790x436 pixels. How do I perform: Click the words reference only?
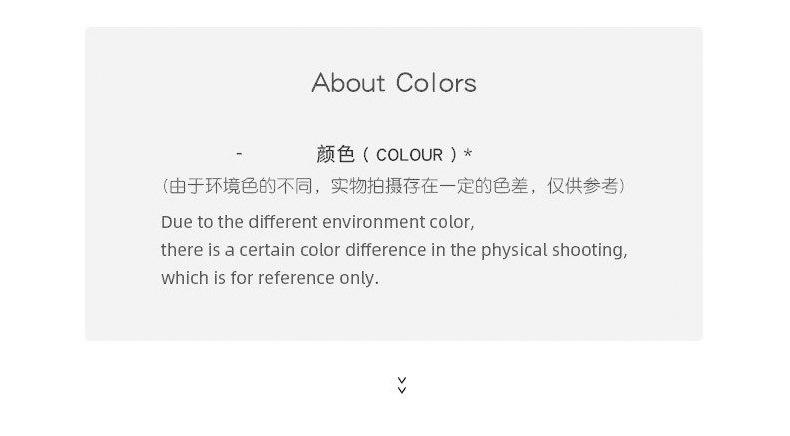(x=318, y=278)
